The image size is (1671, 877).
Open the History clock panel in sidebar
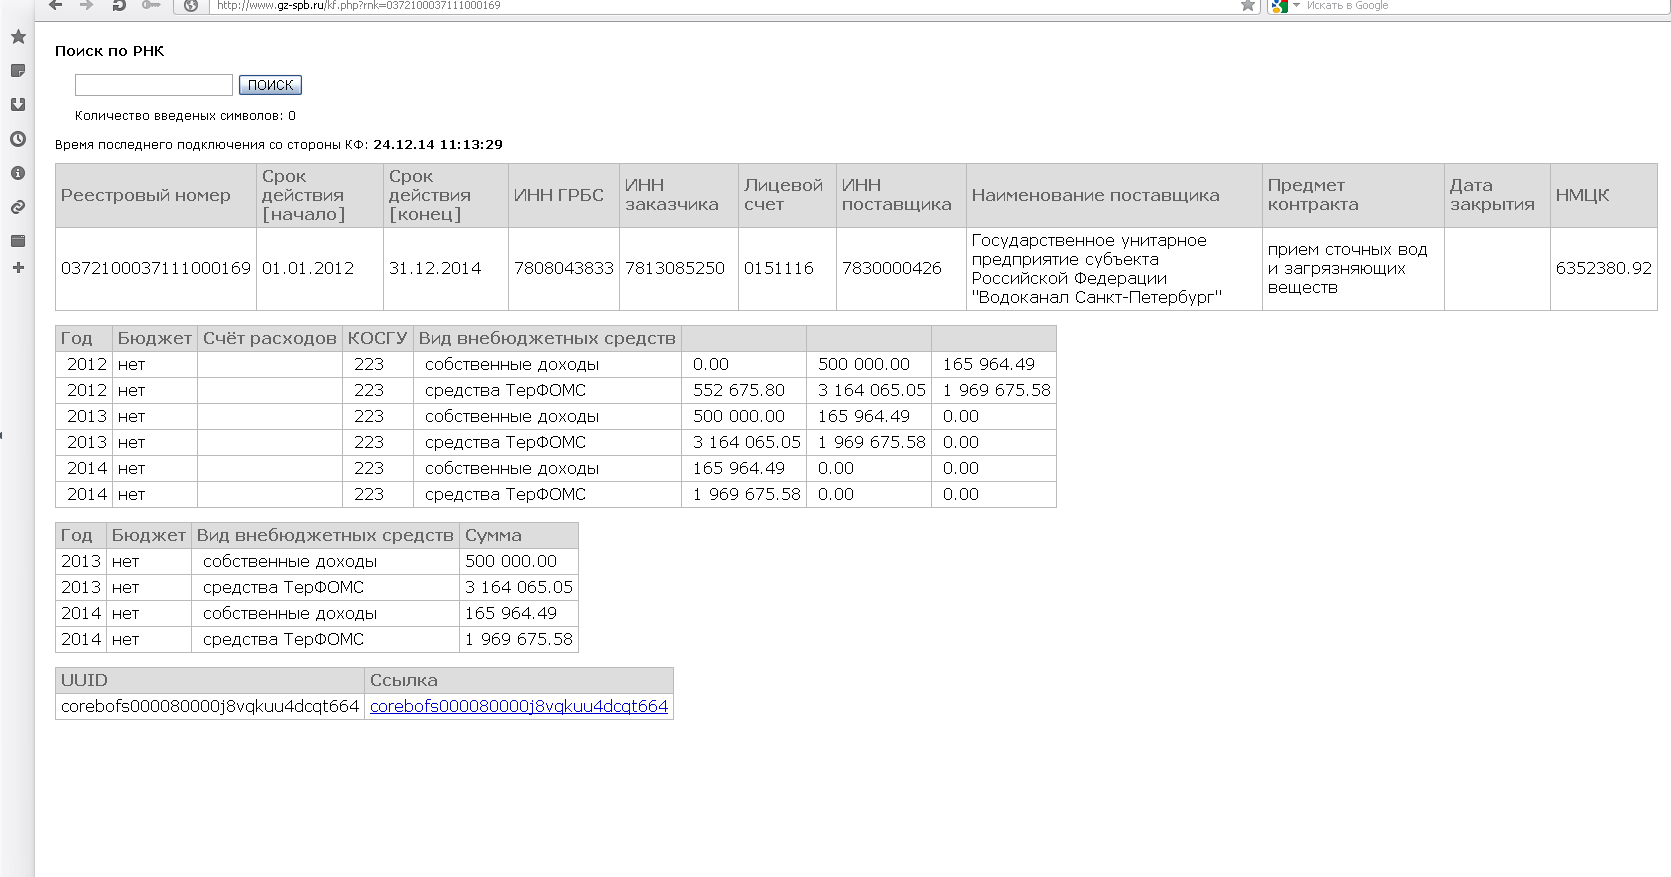(x=18, y=139)
